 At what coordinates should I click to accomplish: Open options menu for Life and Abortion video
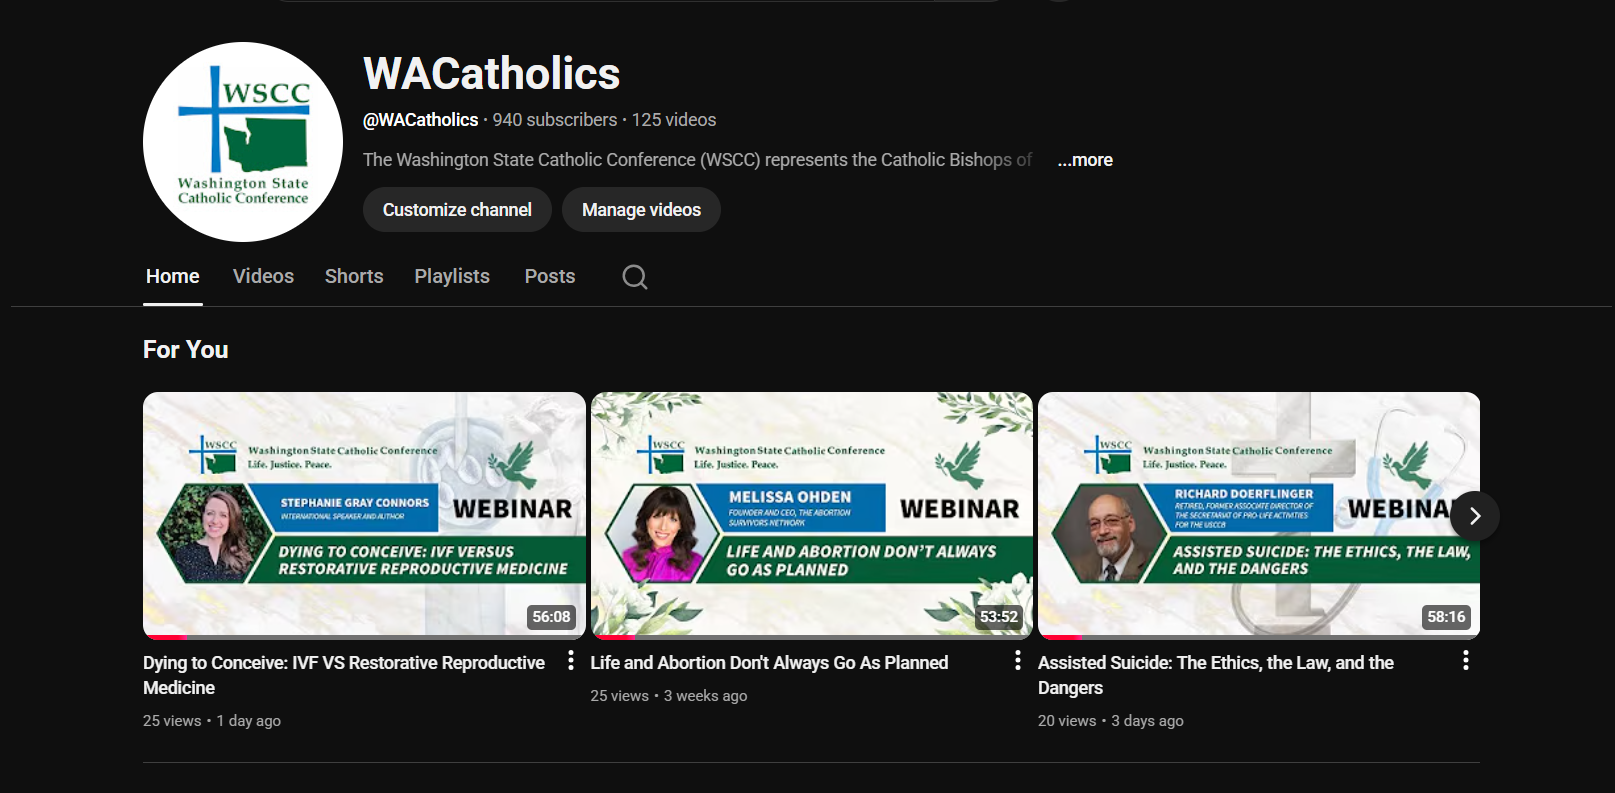coord(1018,660)
